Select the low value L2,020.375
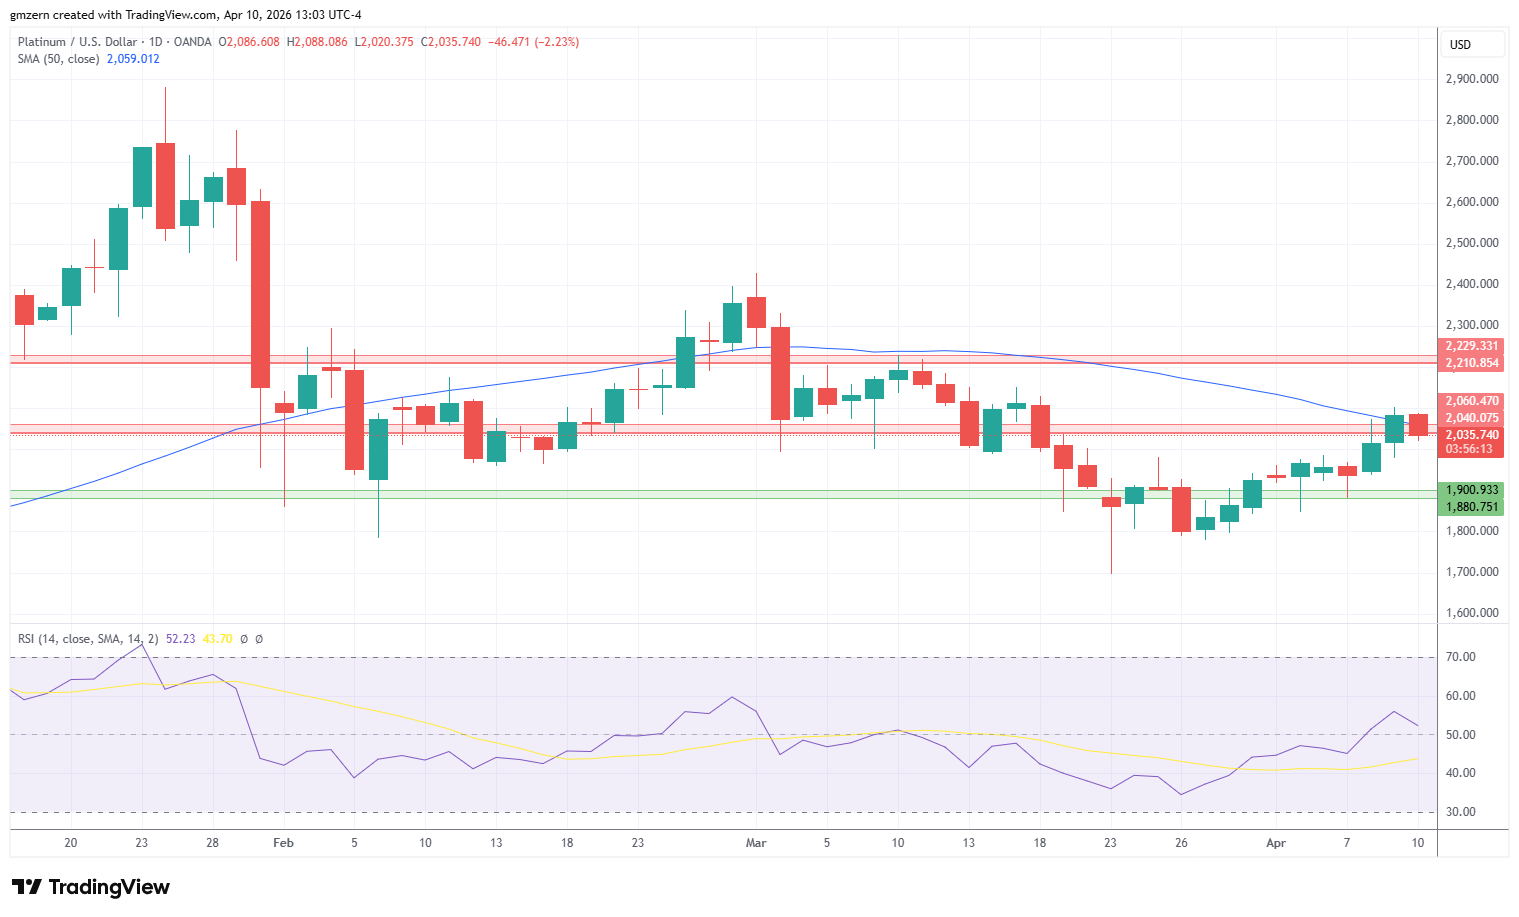The width and height of the screenshot is (1519, 917). tap(384, 42)
